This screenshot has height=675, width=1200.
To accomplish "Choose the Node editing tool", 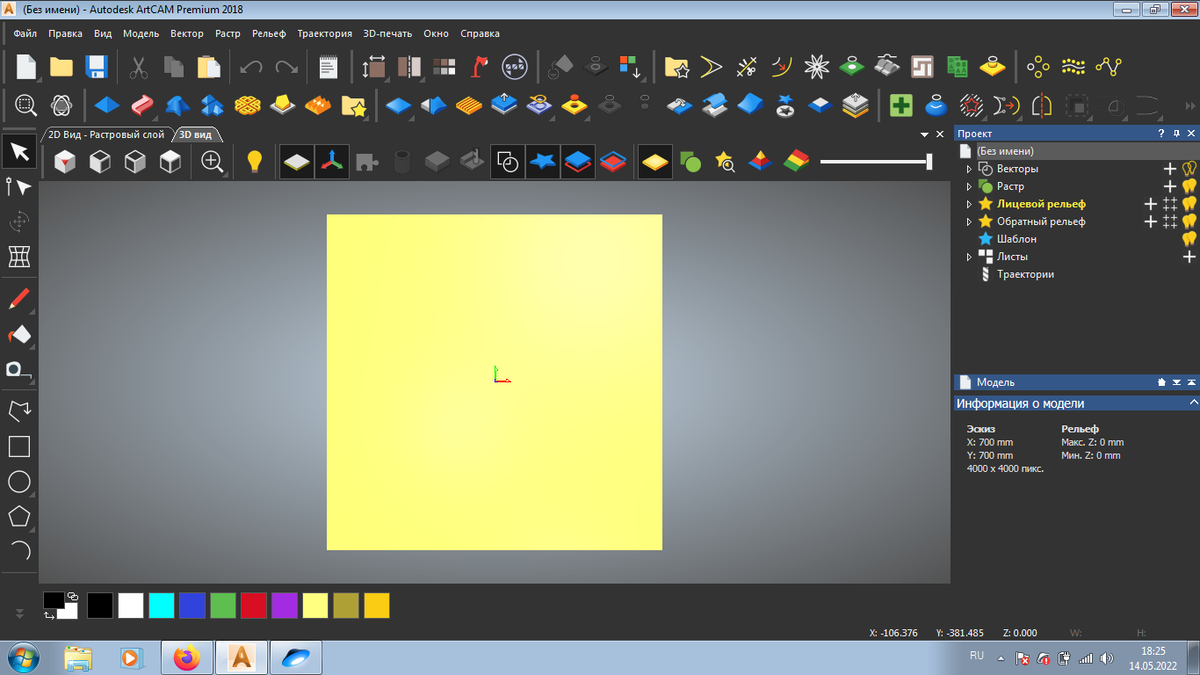I will click(x=19, y=187).
